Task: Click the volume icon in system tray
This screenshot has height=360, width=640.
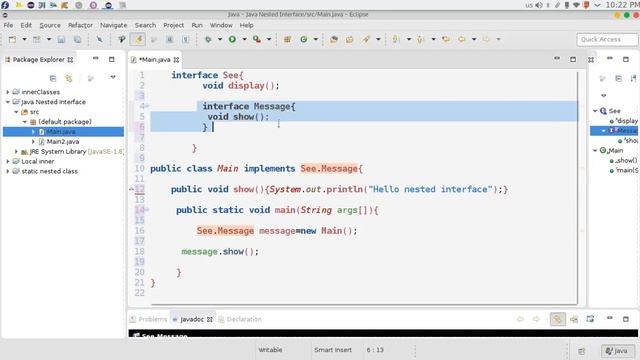Action: [539, 5]
